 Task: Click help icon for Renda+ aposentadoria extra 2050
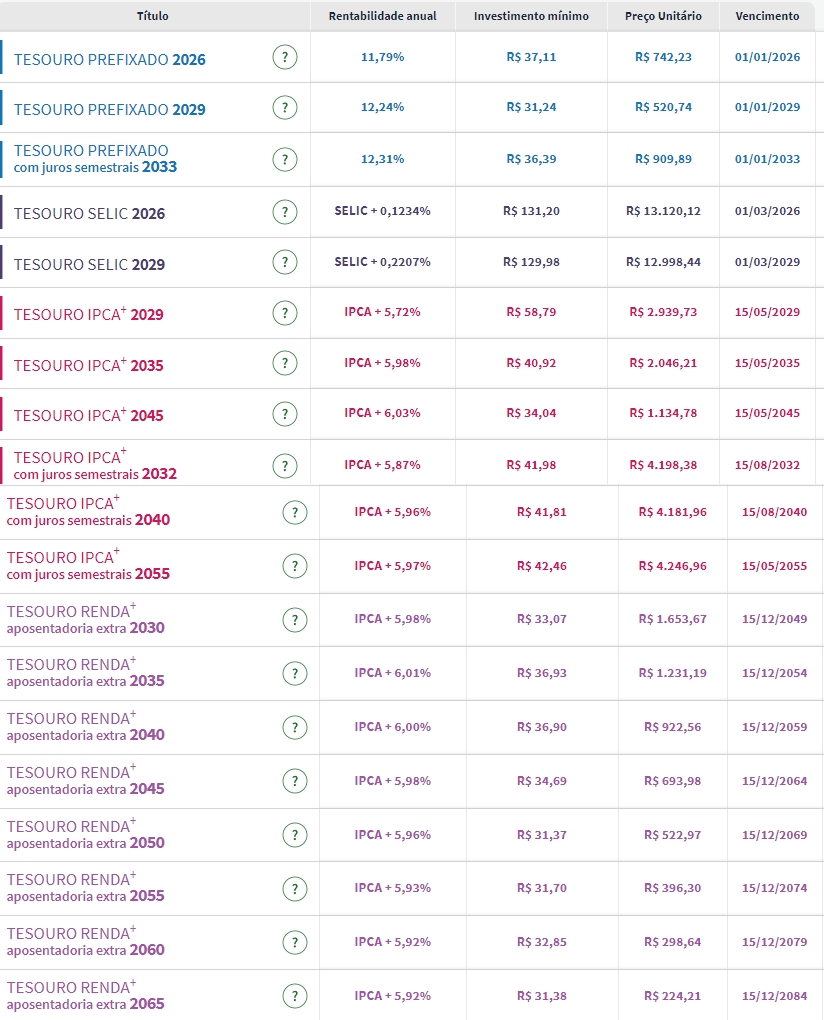[294, 835]
